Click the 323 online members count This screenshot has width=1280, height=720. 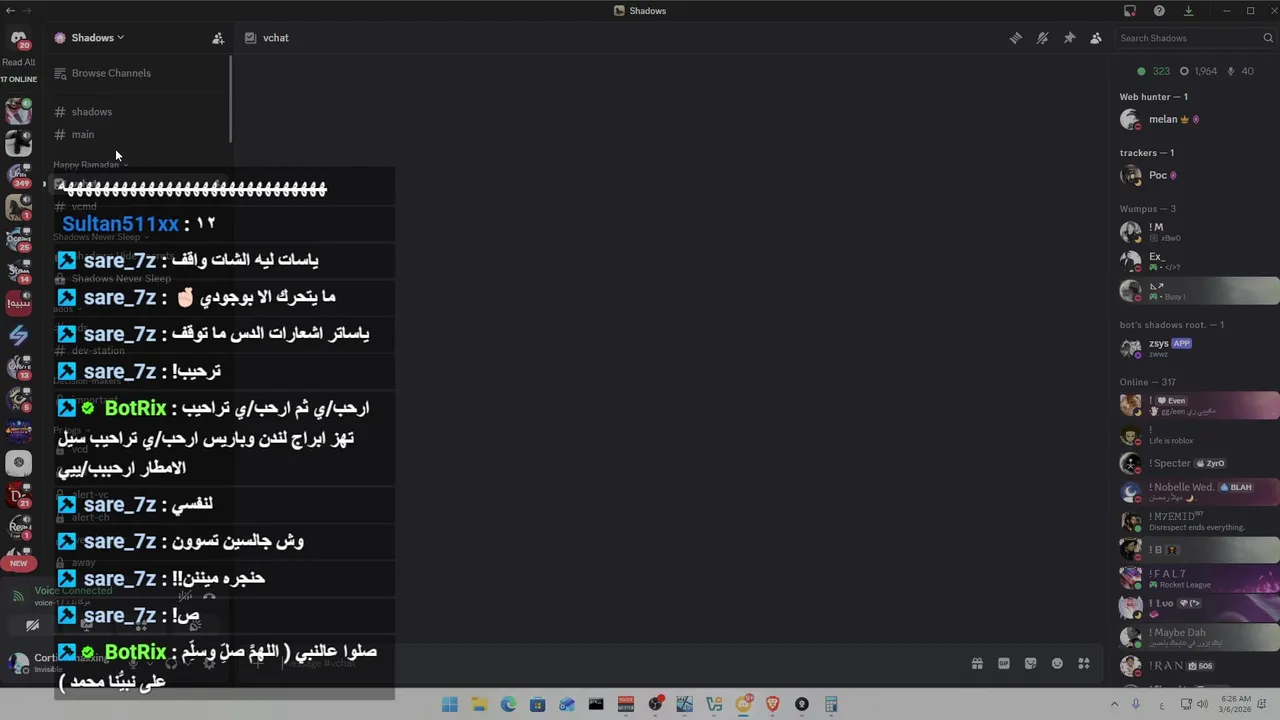click(1154, 71)
